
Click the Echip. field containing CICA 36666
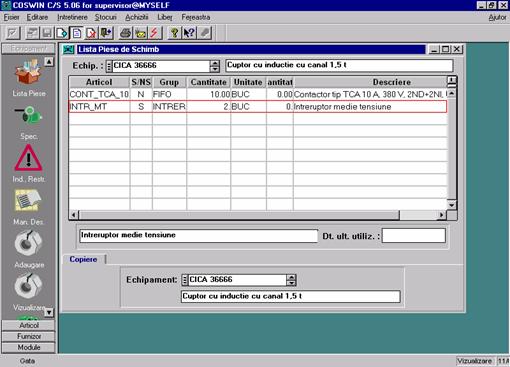click(x=161, y=66)
